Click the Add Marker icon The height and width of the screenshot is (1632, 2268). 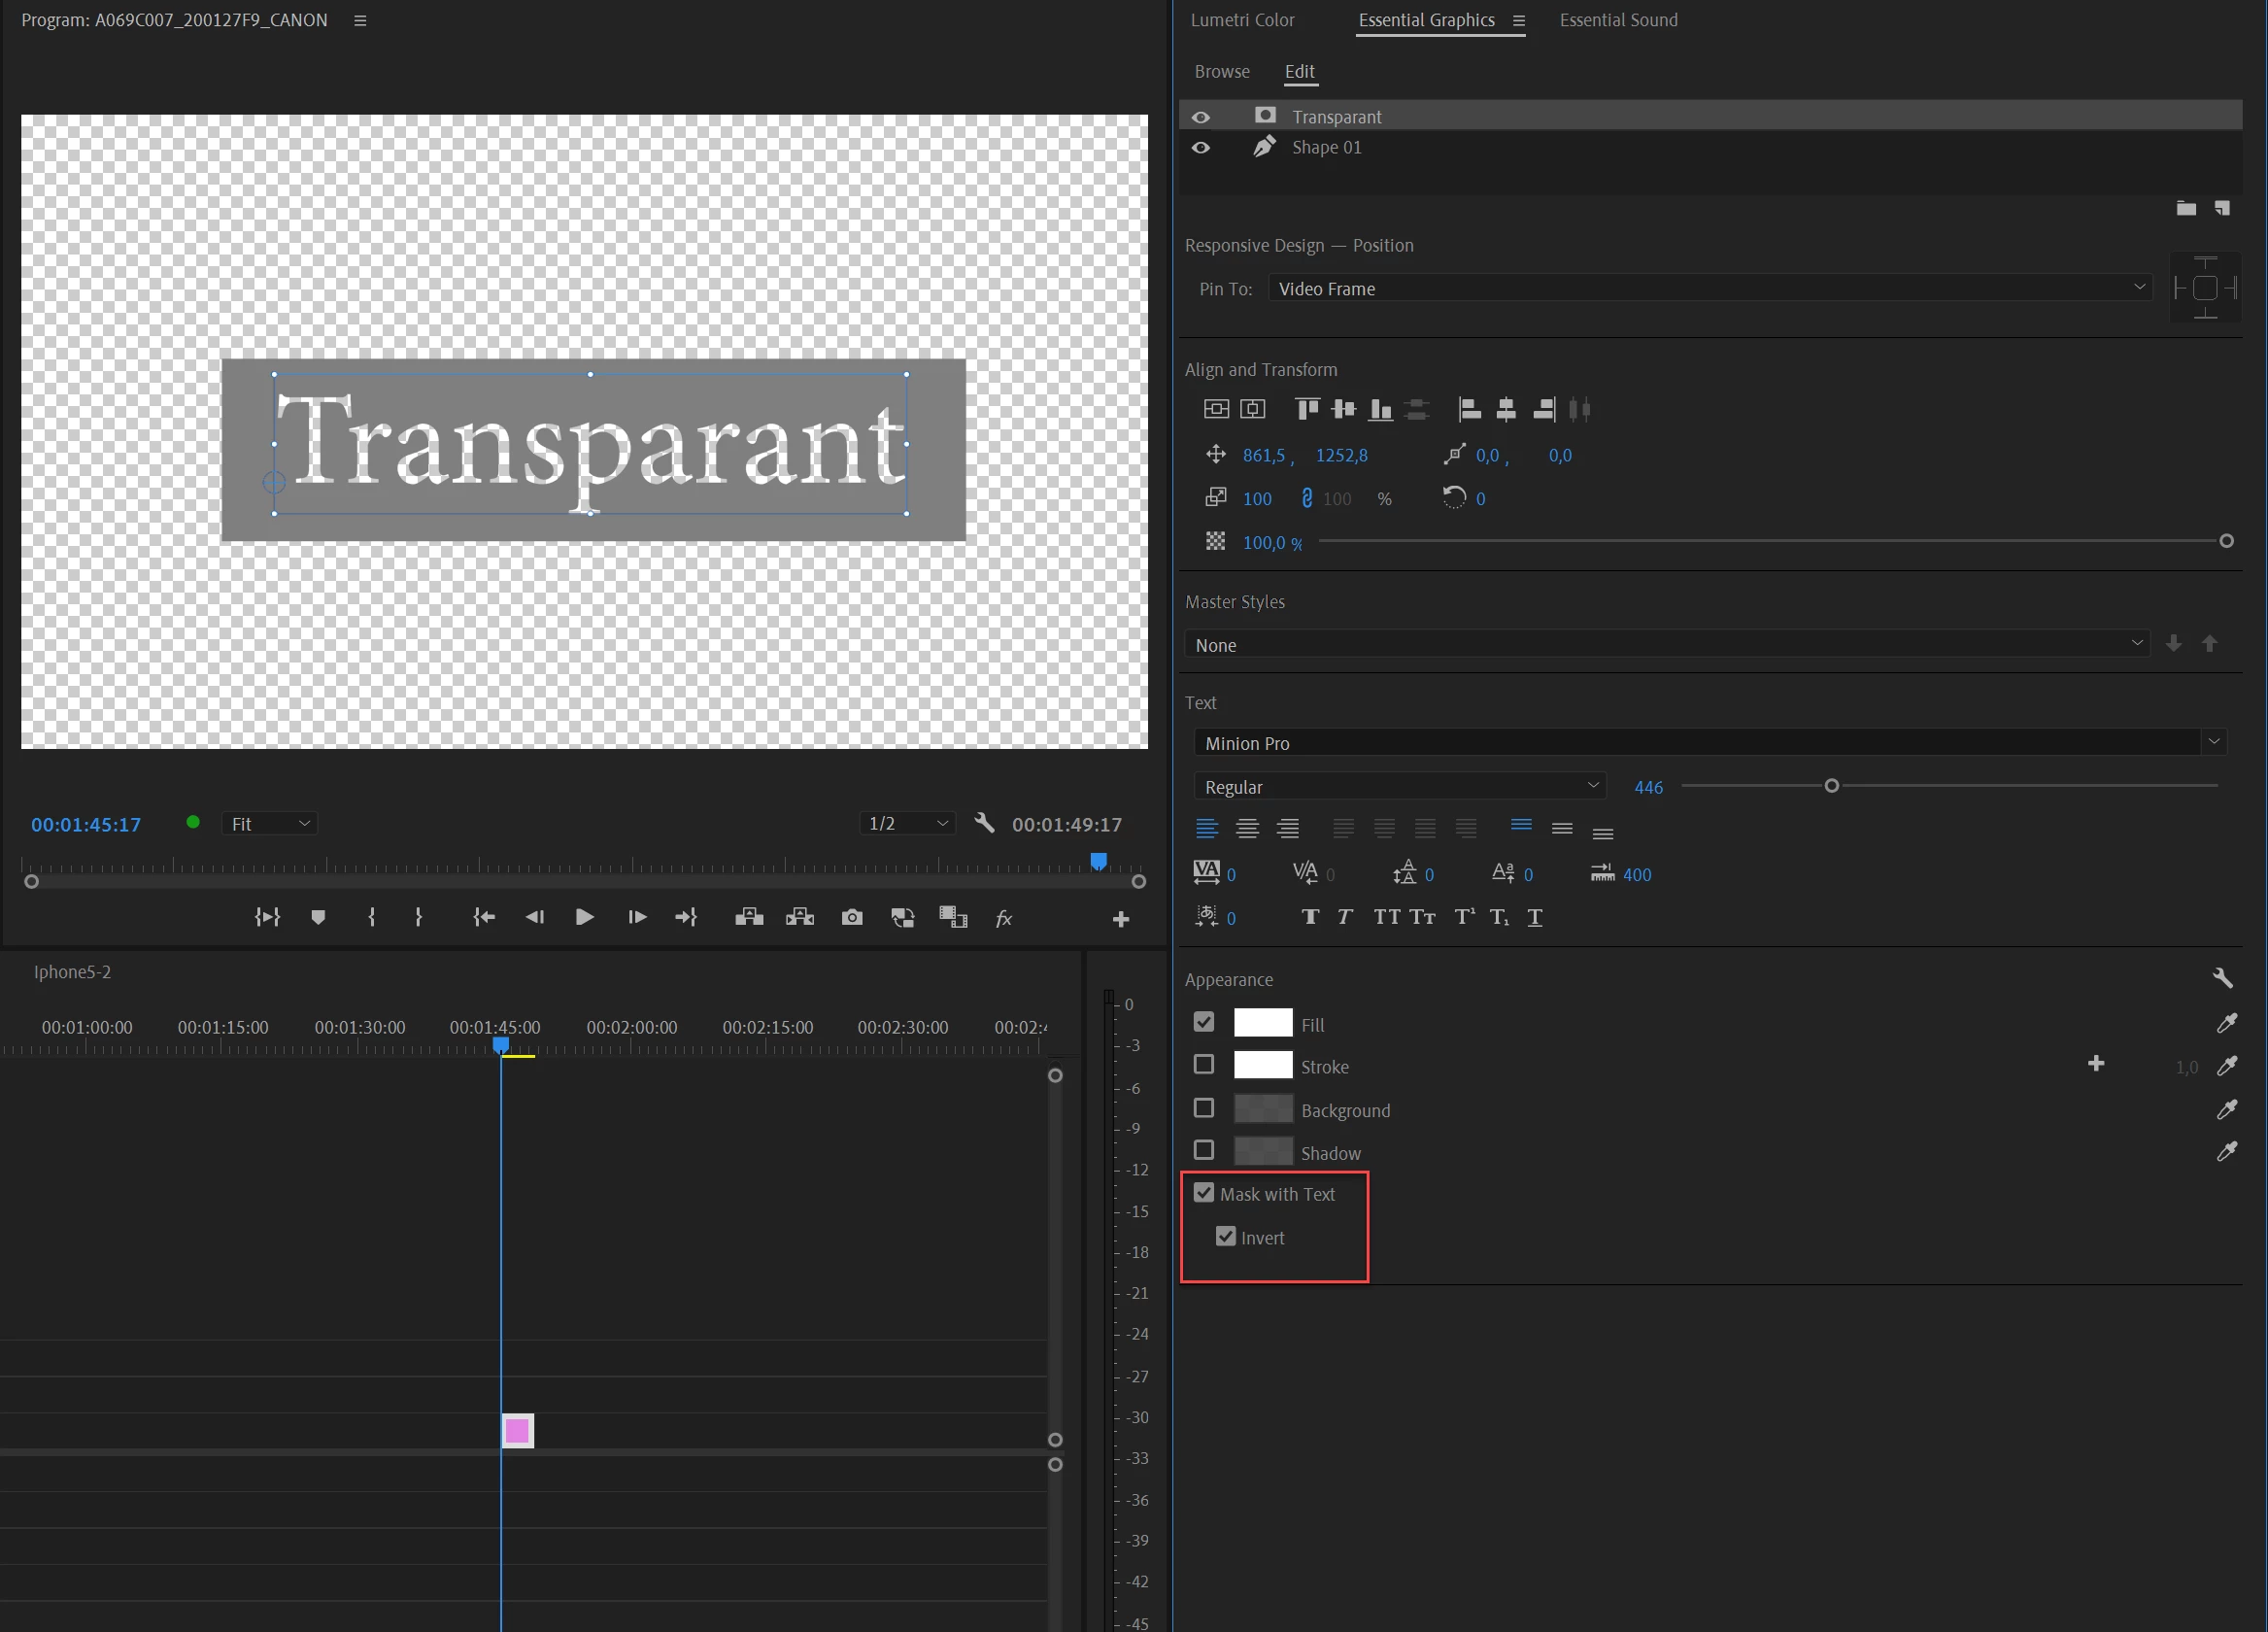(318, 917)
